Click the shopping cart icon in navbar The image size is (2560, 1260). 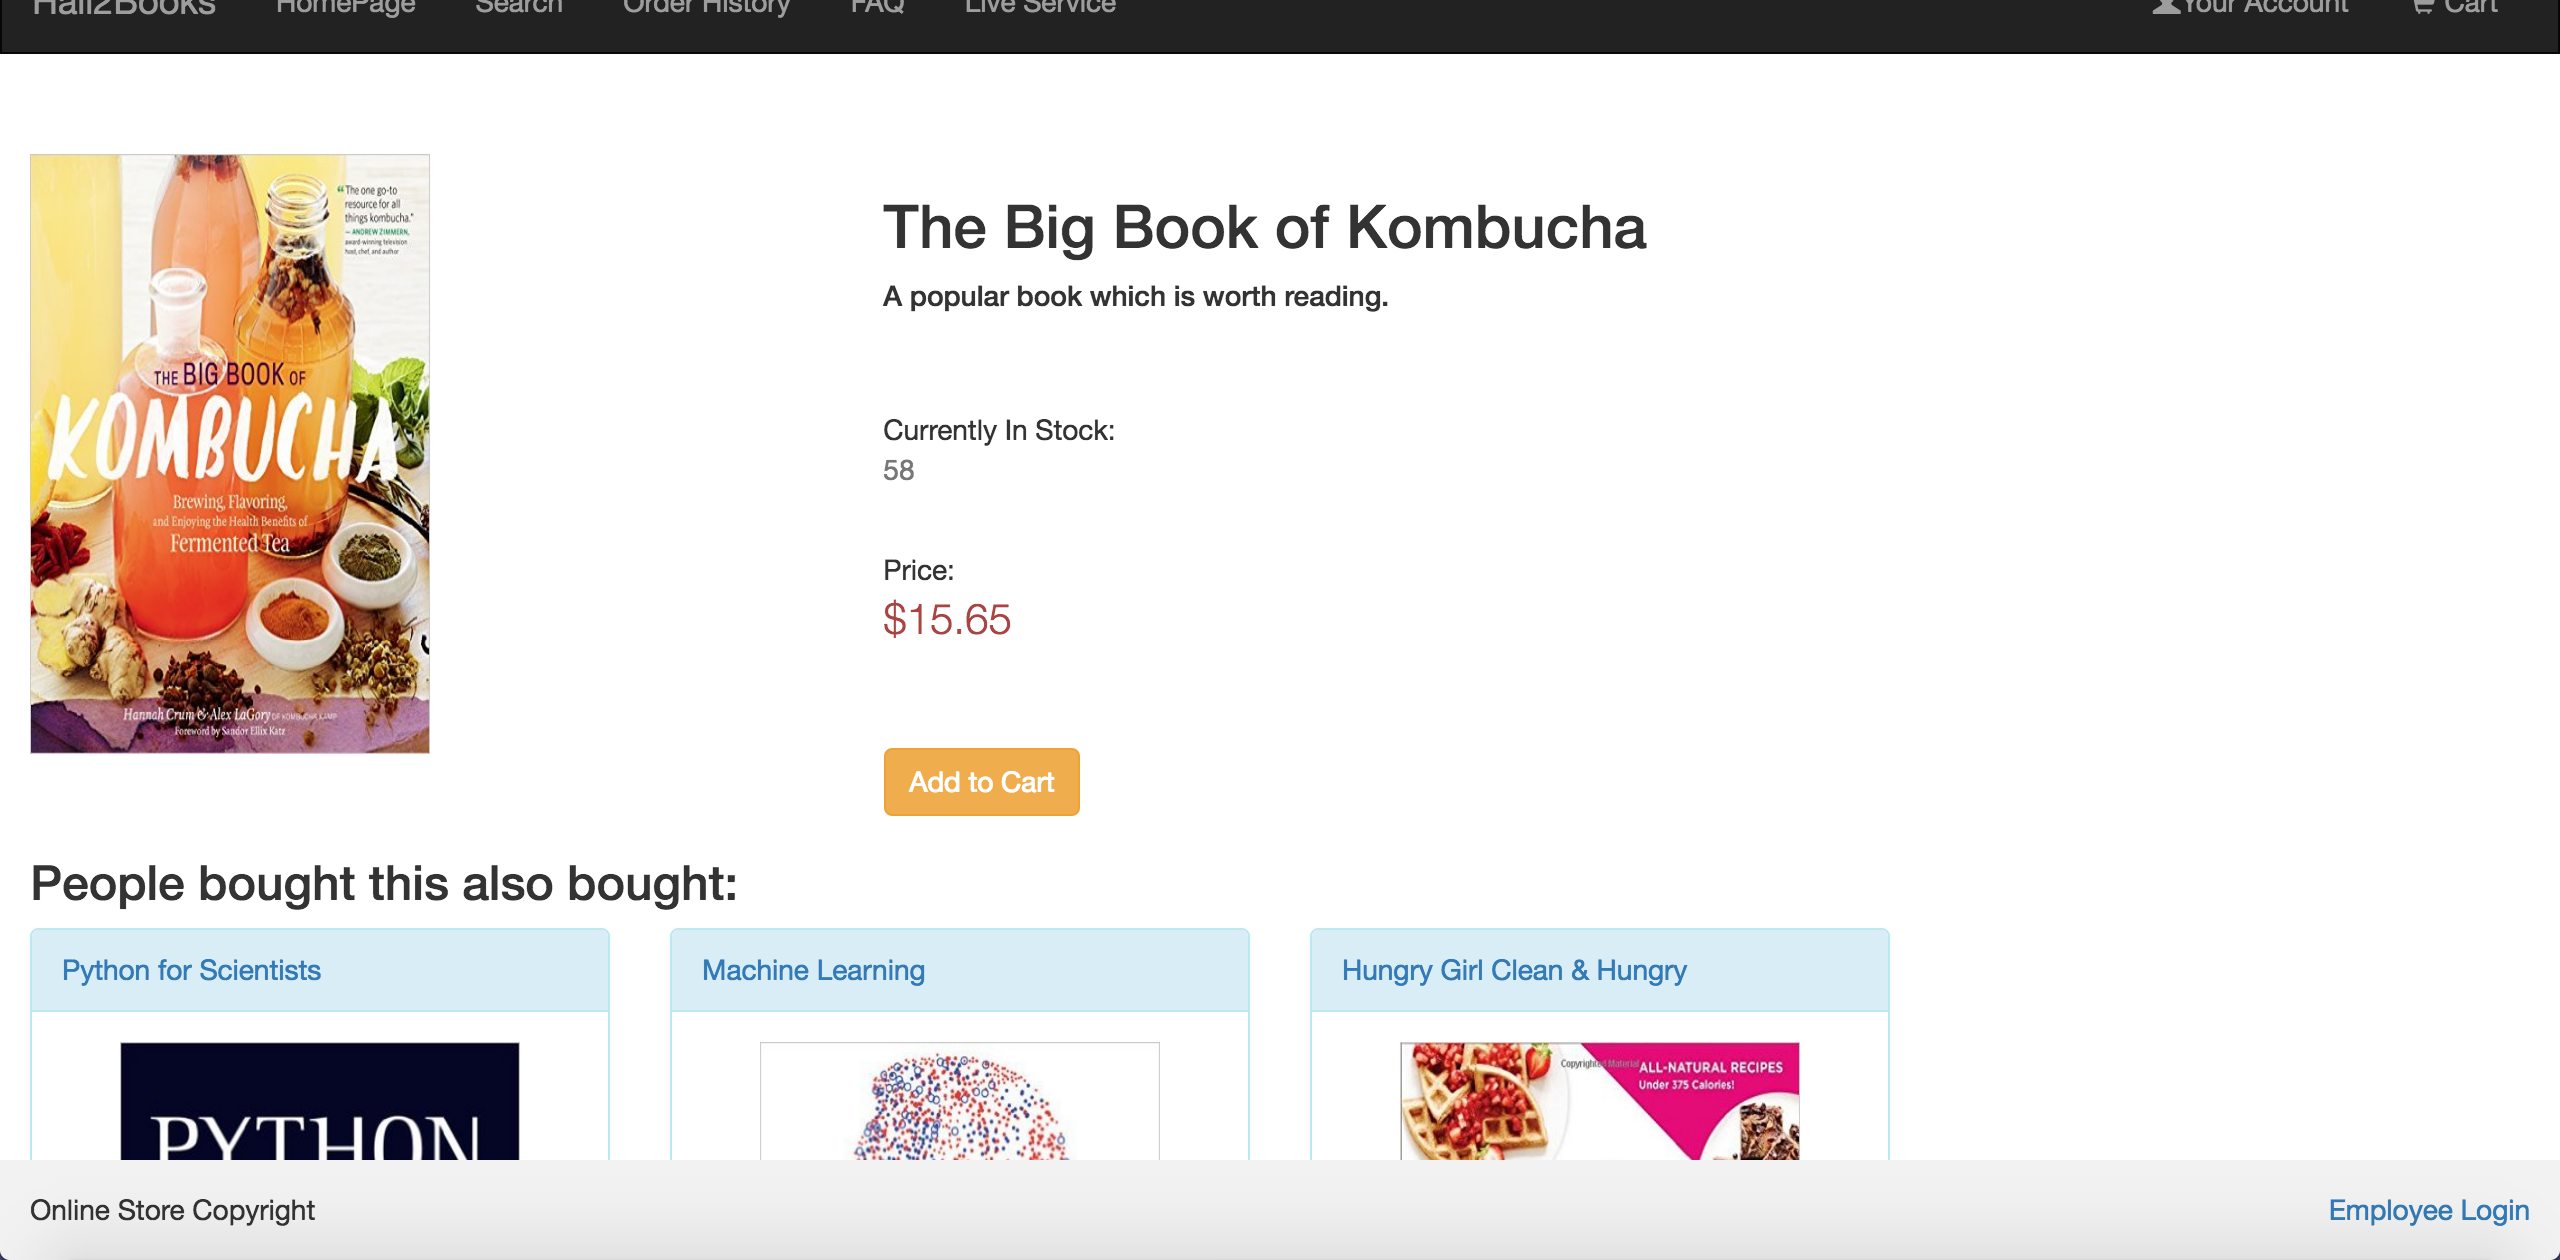pyautogui.click(x=2424, y=6)
